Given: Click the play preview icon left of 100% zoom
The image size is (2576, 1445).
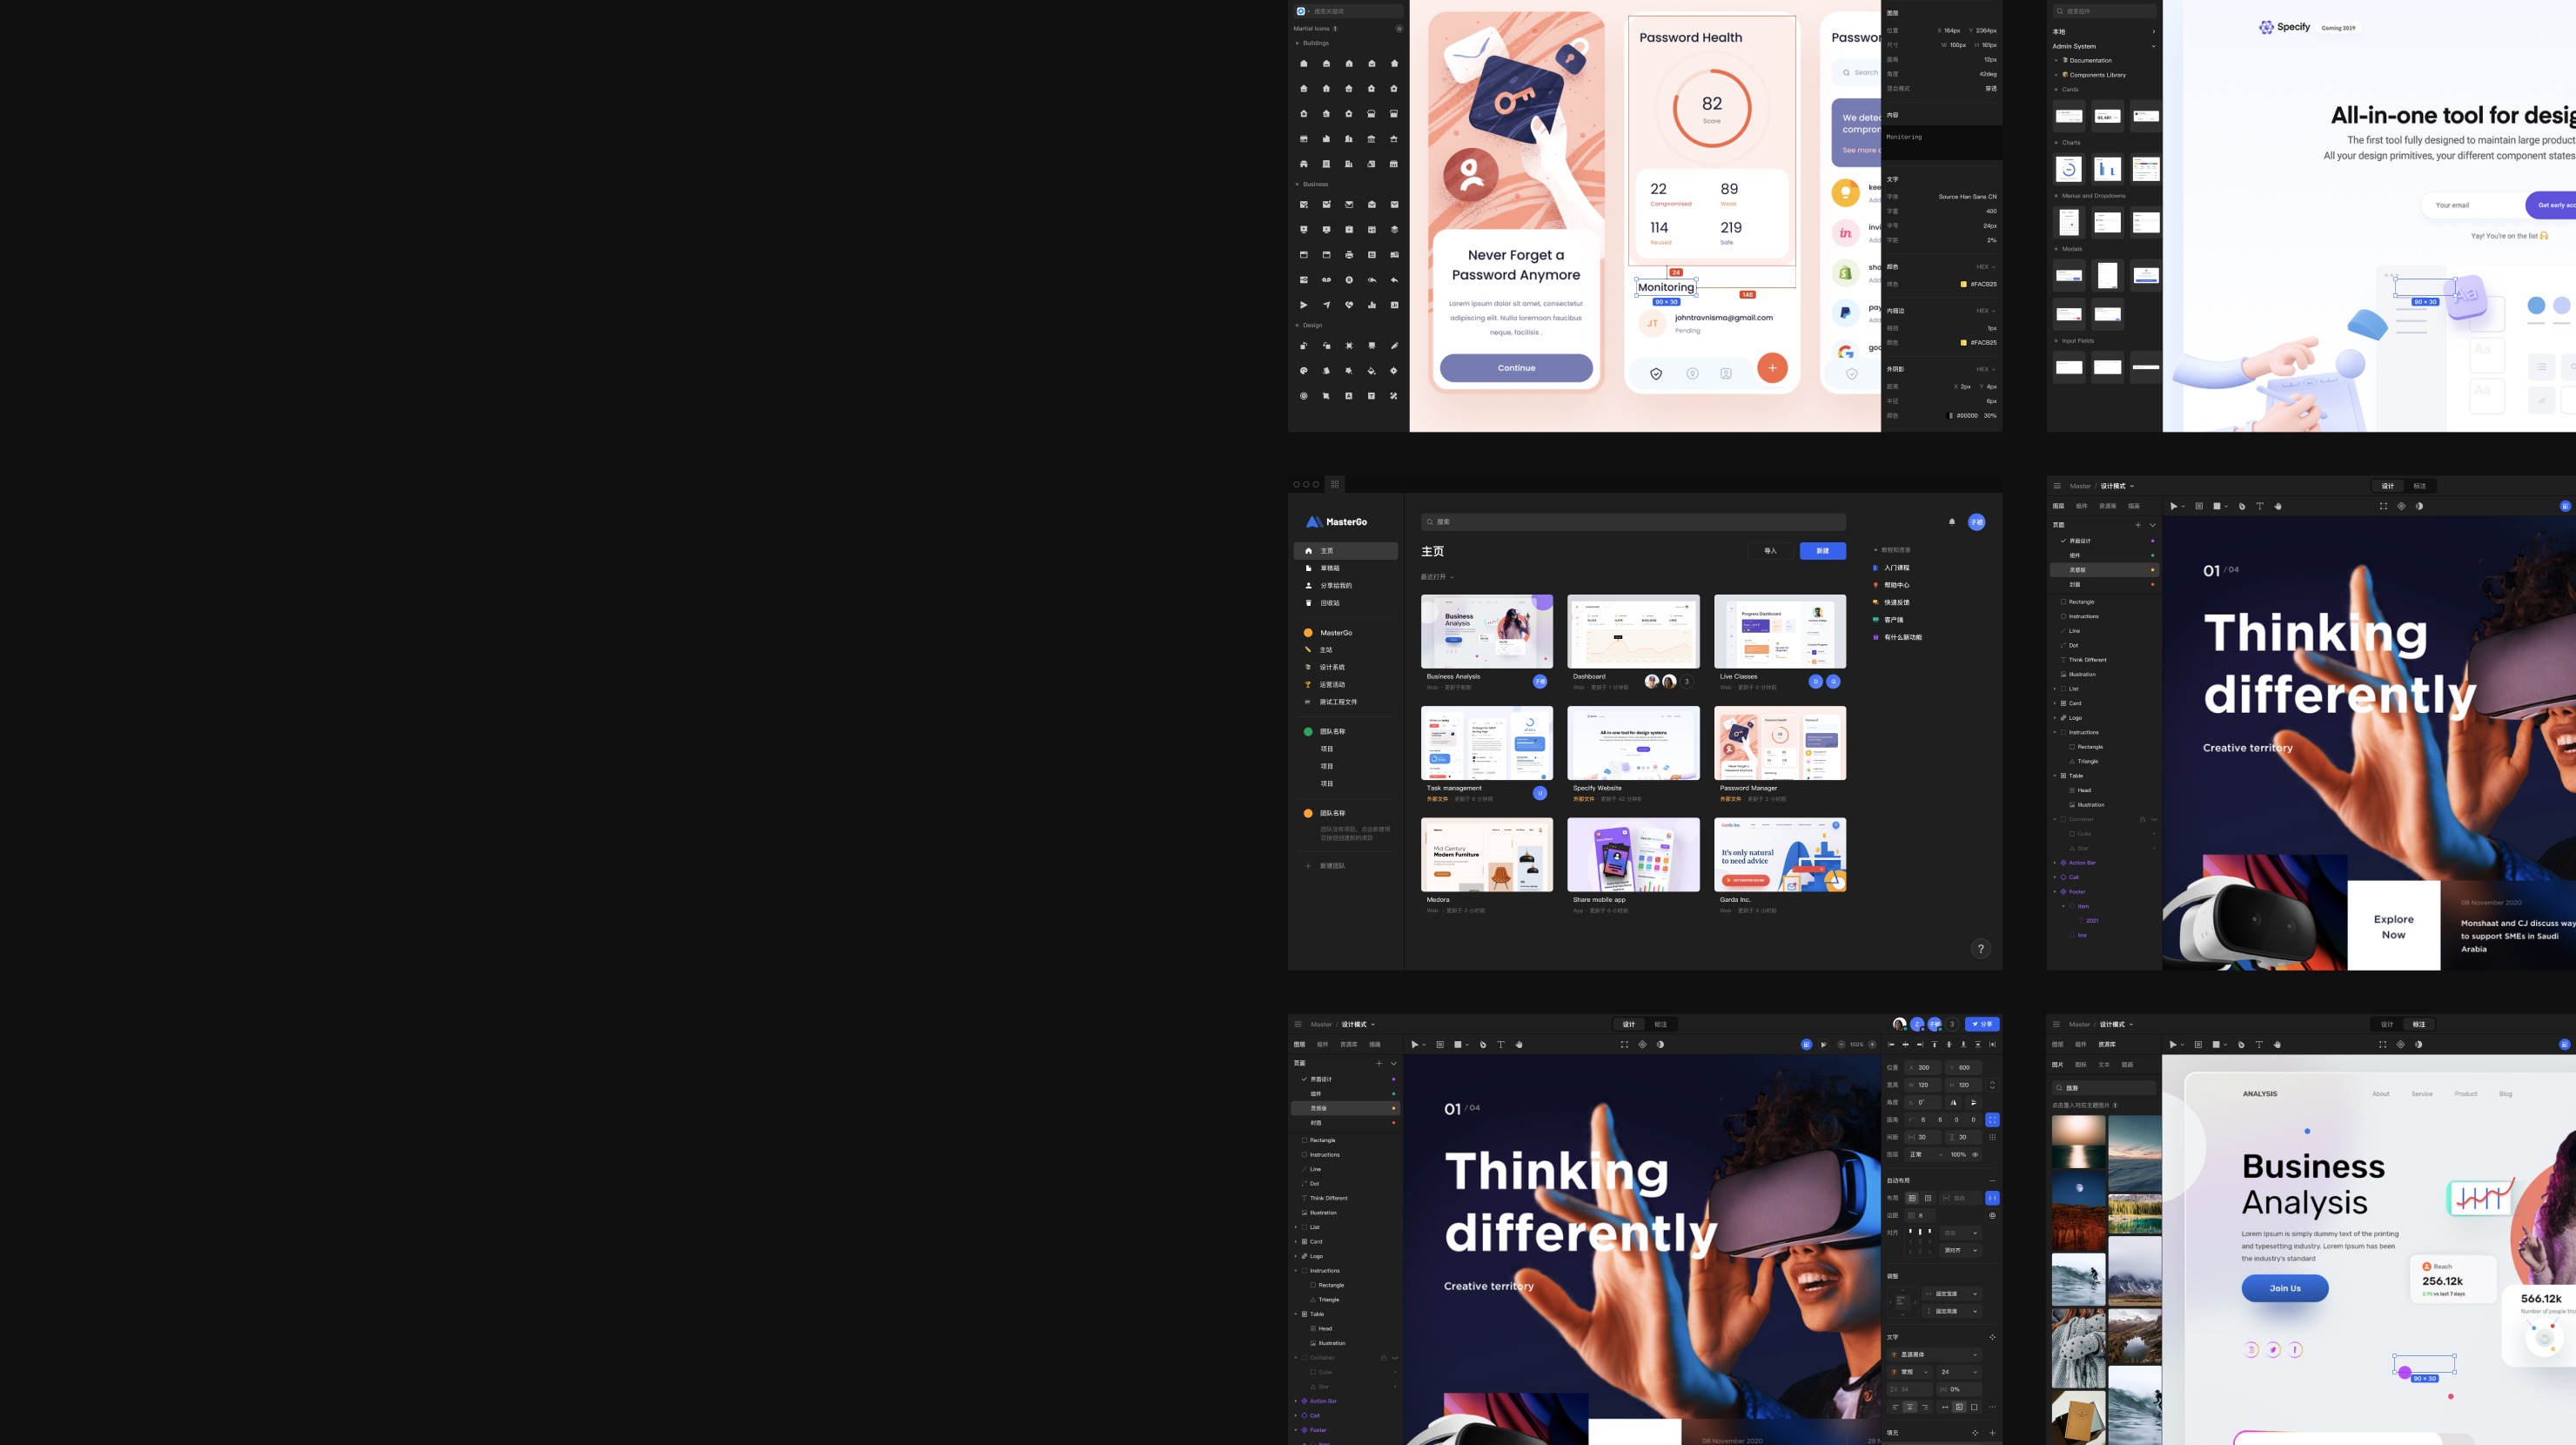Looking at the screenshot, I should point(1824,1044).
